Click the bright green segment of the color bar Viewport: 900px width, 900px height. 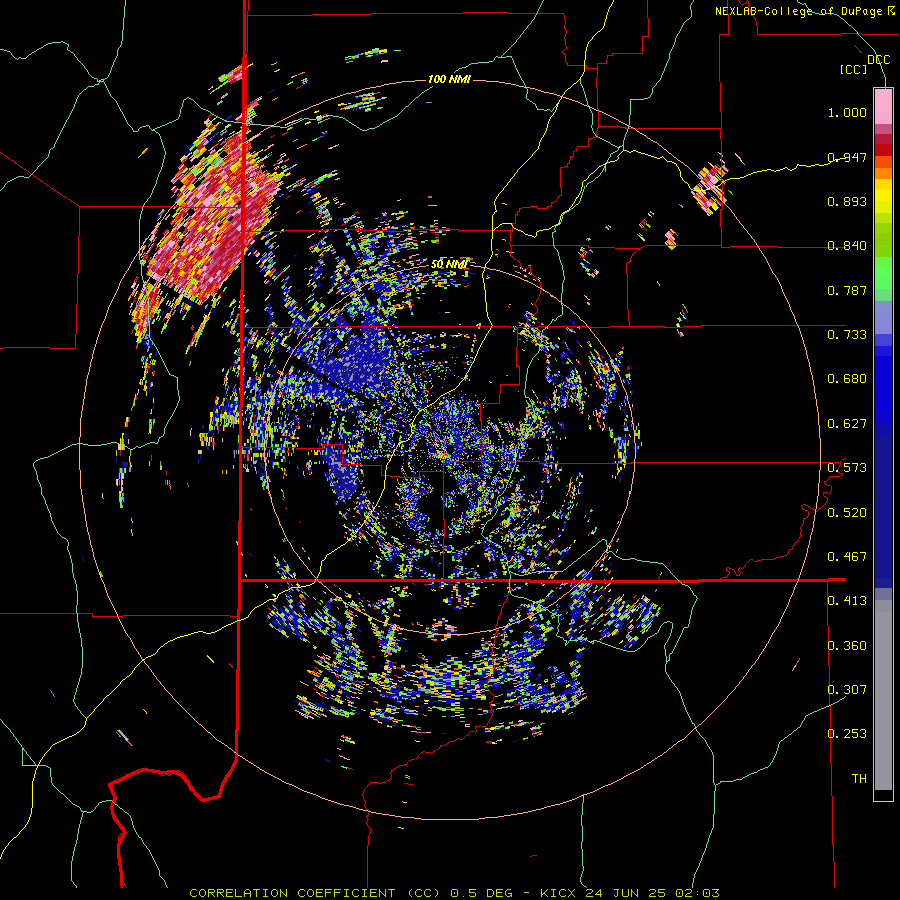pos(883,273)
